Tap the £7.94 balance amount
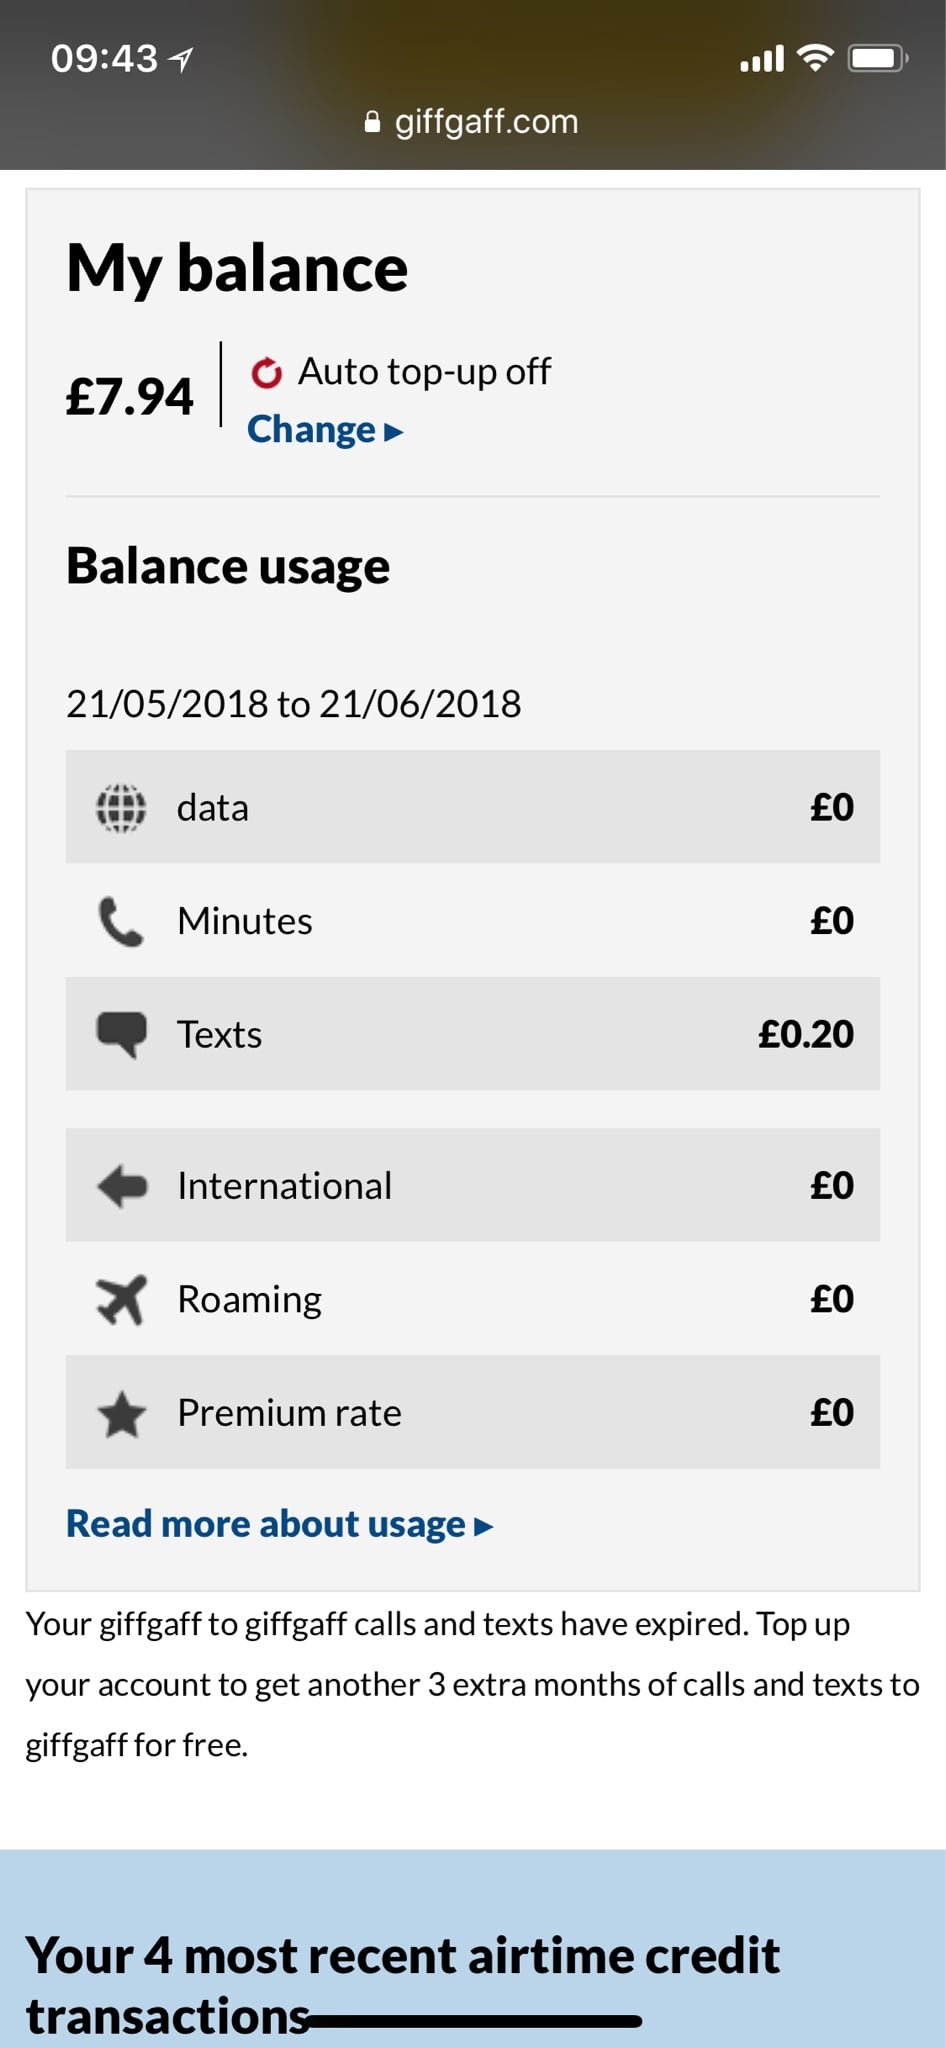 (130, 397)
